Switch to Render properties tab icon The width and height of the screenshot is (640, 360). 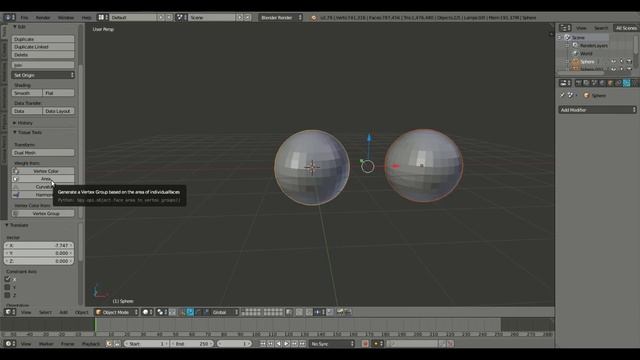579,83
